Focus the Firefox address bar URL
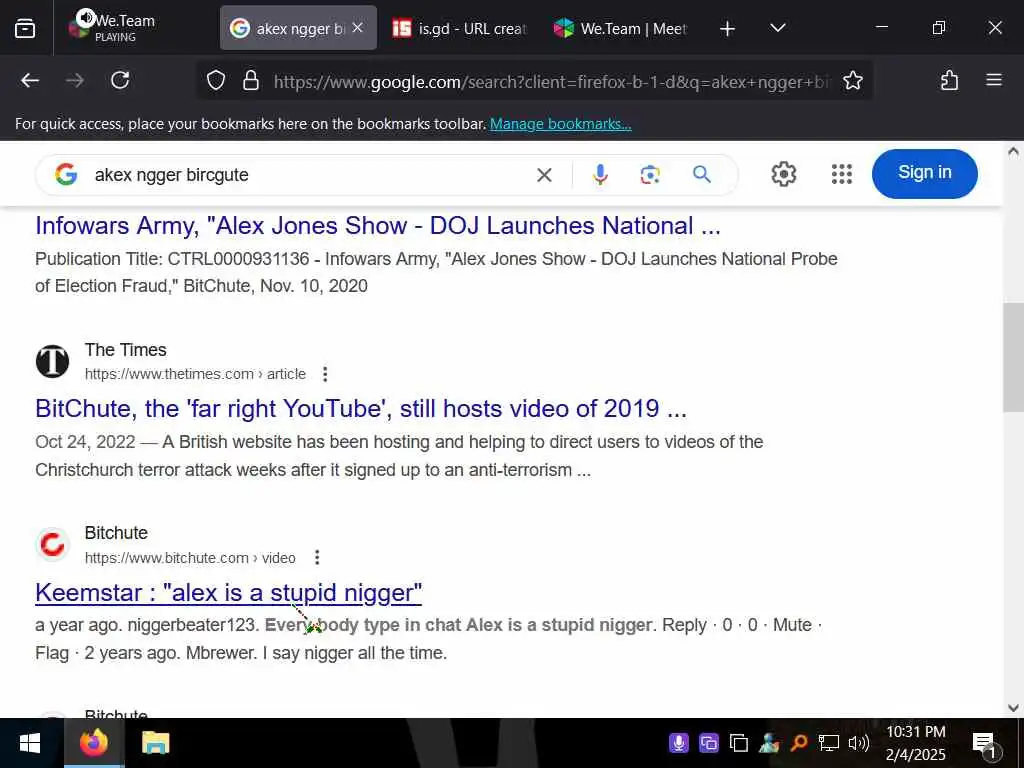The height and width of the screenshot is (768, 1024). 552,82
